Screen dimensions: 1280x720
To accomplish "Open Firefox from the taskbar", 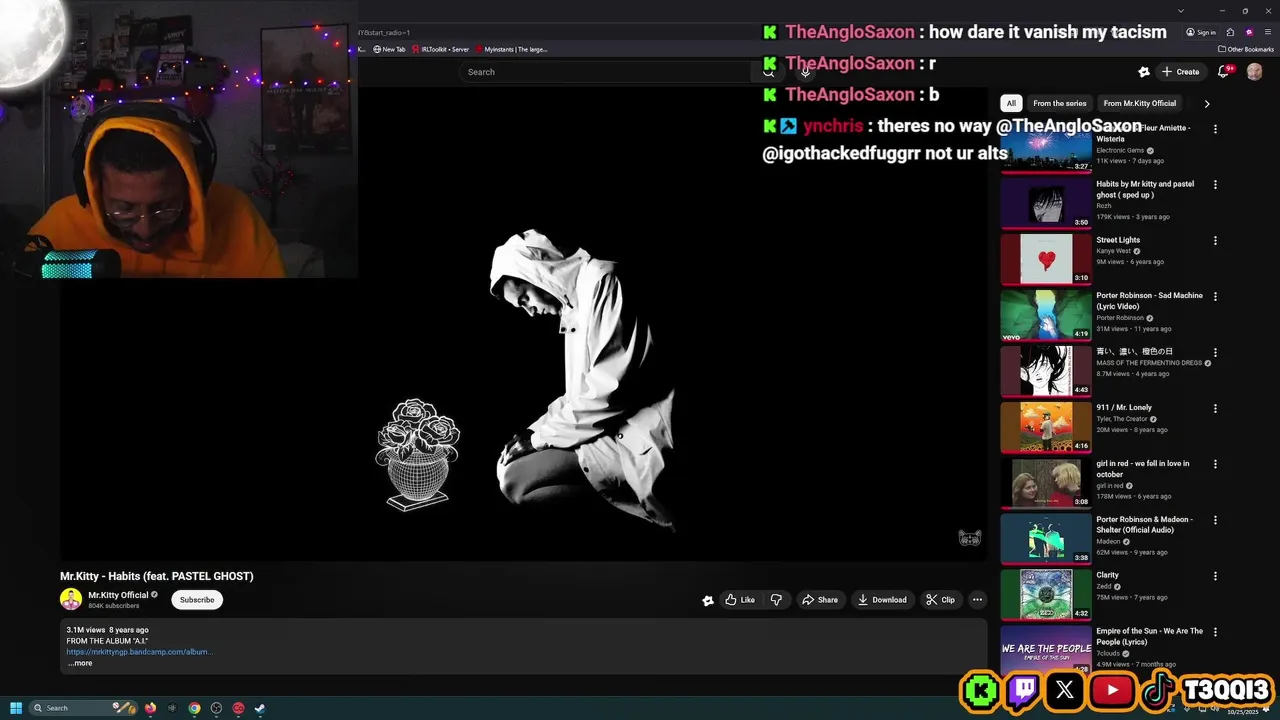I will click(x=150, y=708).
